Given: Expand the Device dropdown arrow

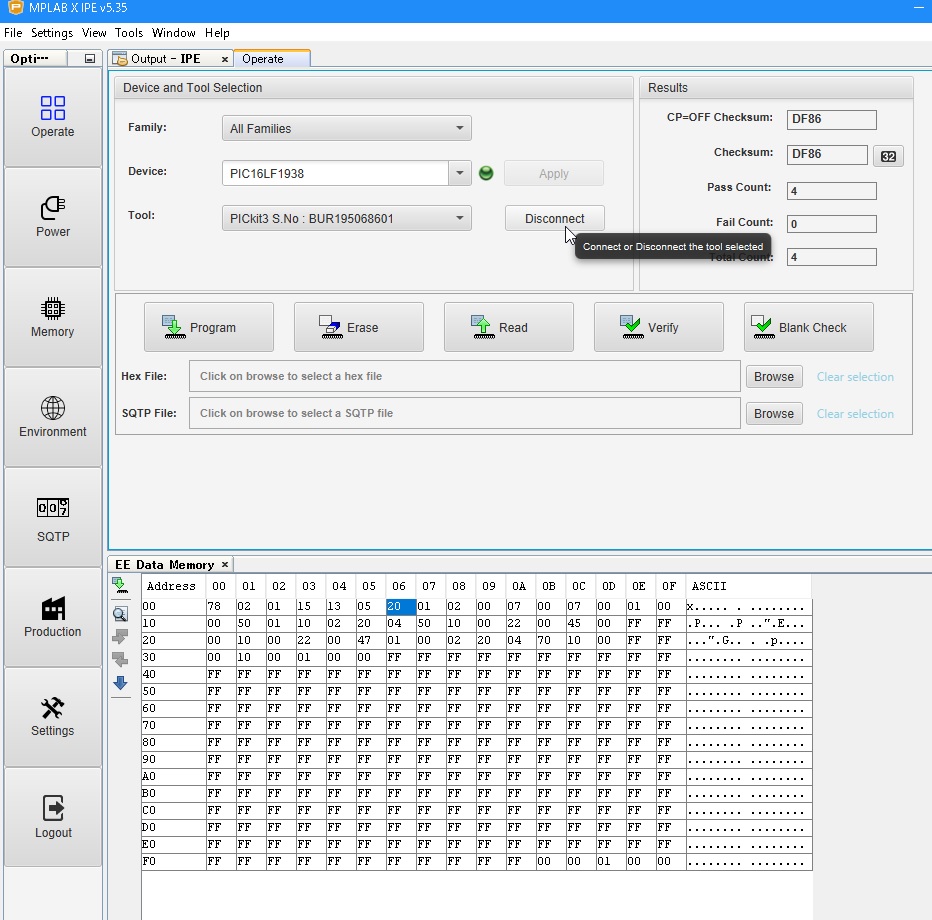Looking at the screenshot, I should [x=459, y=174].
